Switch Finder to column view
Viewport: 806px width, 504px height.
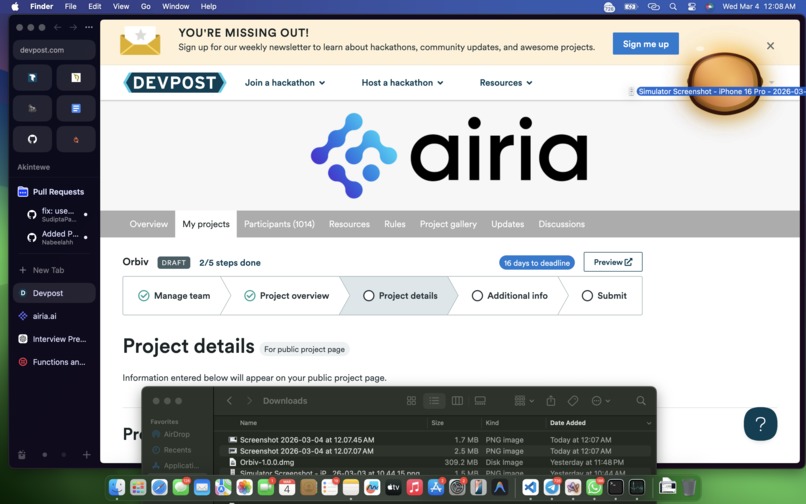pyautogui.click(x=457, y=401)
